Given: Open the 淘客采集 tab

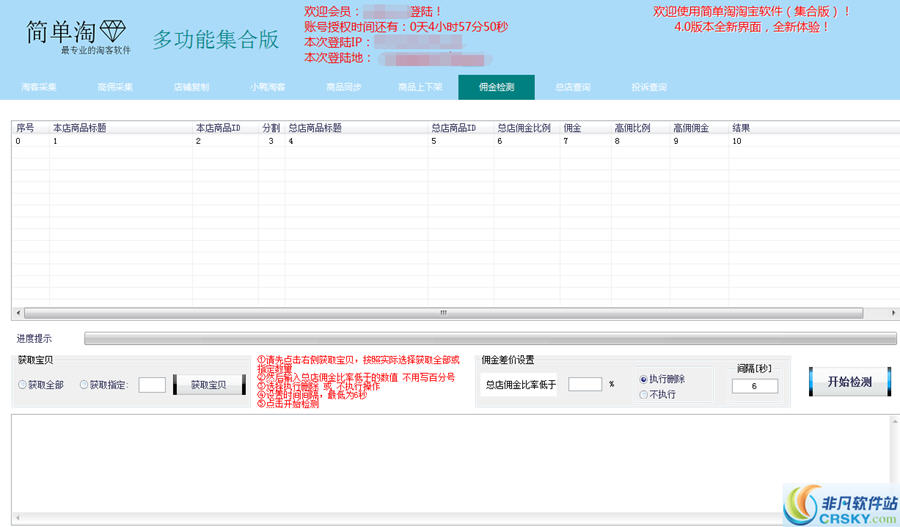Looking at the screenshot, I should 38,87.
